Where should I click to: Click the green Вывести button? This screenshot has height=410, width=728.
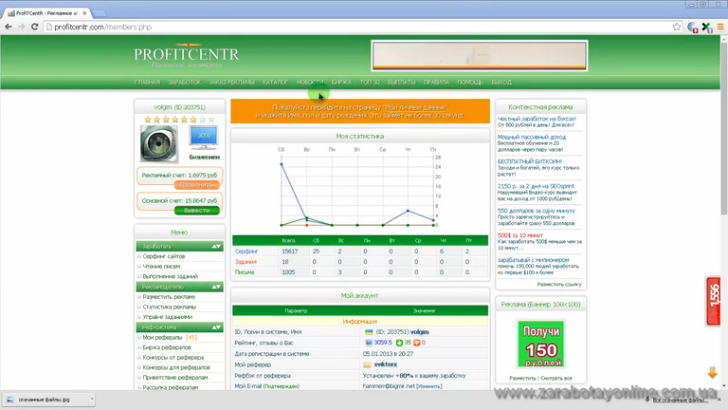(x=196, y=210)
